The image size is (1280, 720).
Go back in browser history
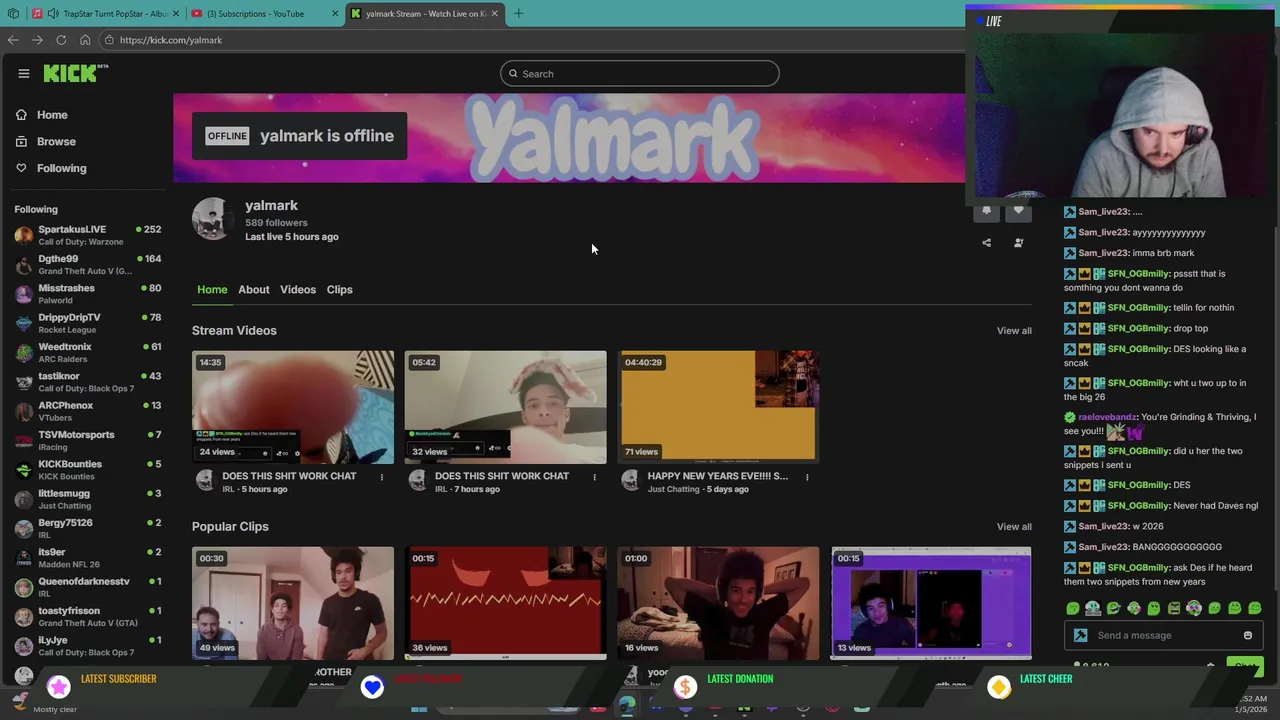(x=13, y=40)
